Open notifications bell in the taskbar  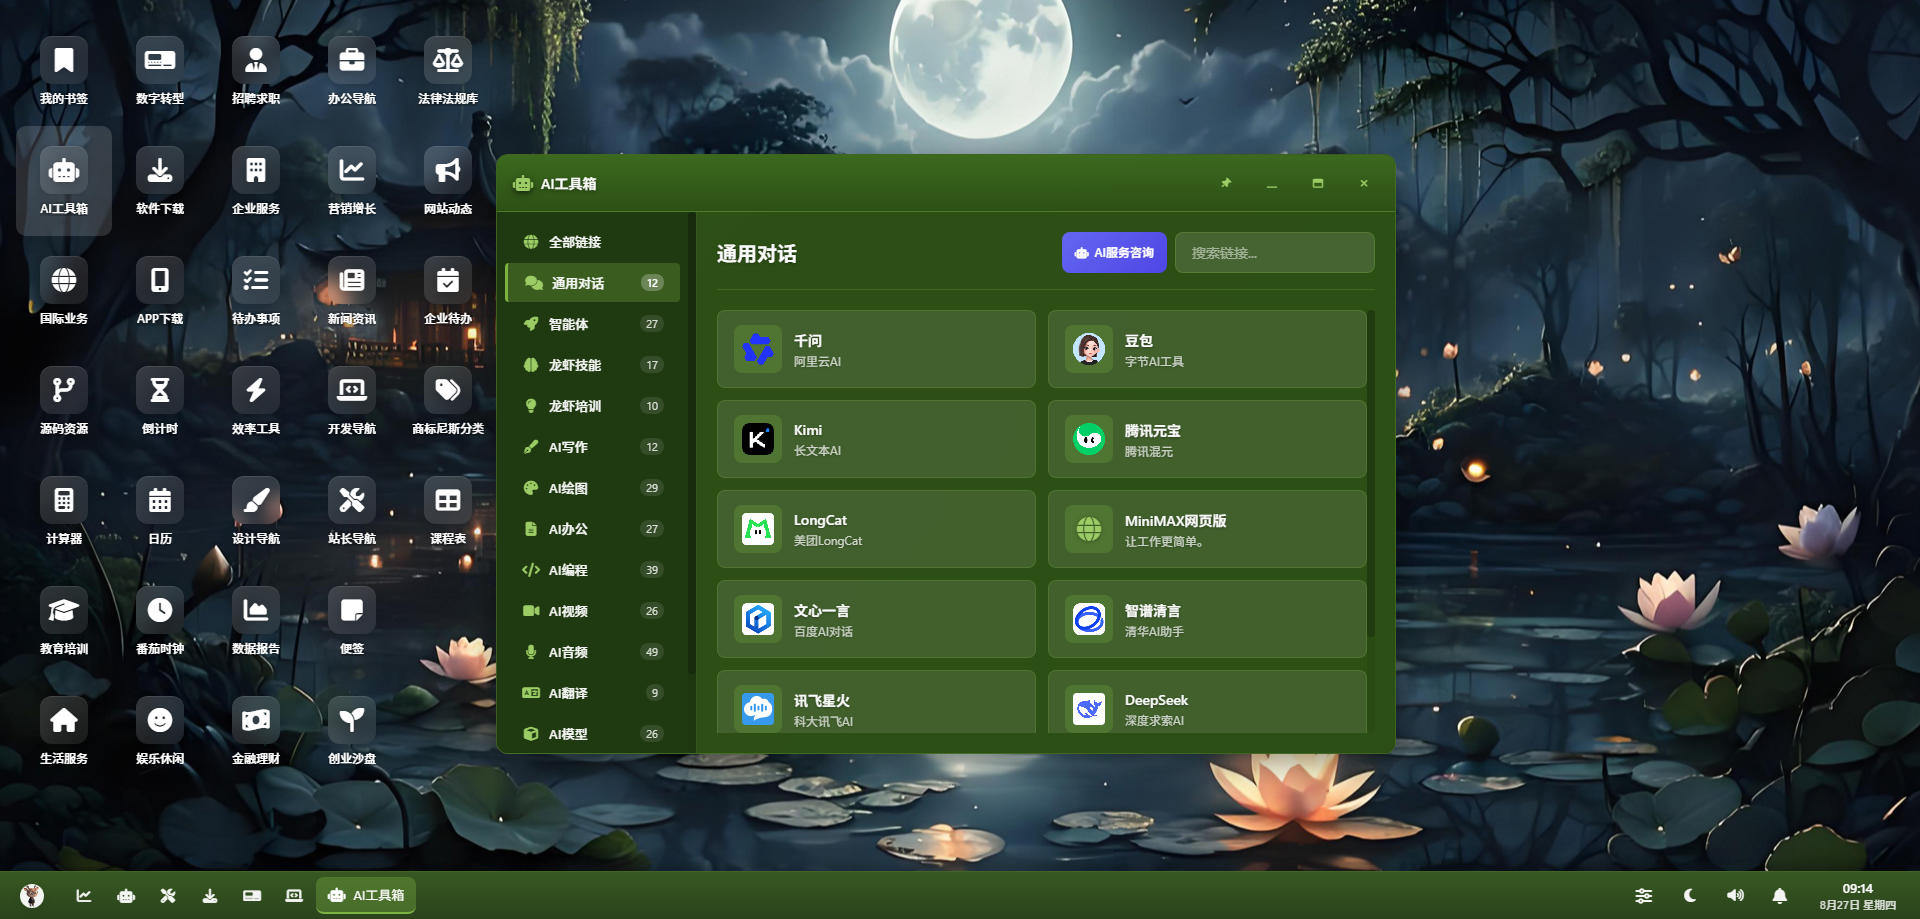tap(1780, 895)
